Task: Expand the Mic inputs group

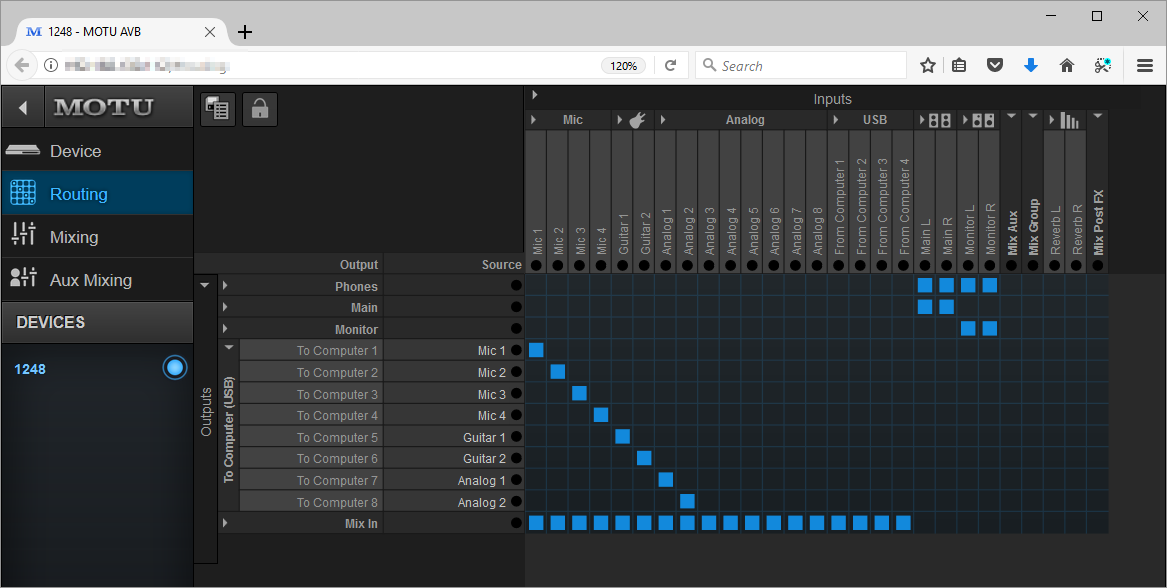Action: [x=534, y=120]
